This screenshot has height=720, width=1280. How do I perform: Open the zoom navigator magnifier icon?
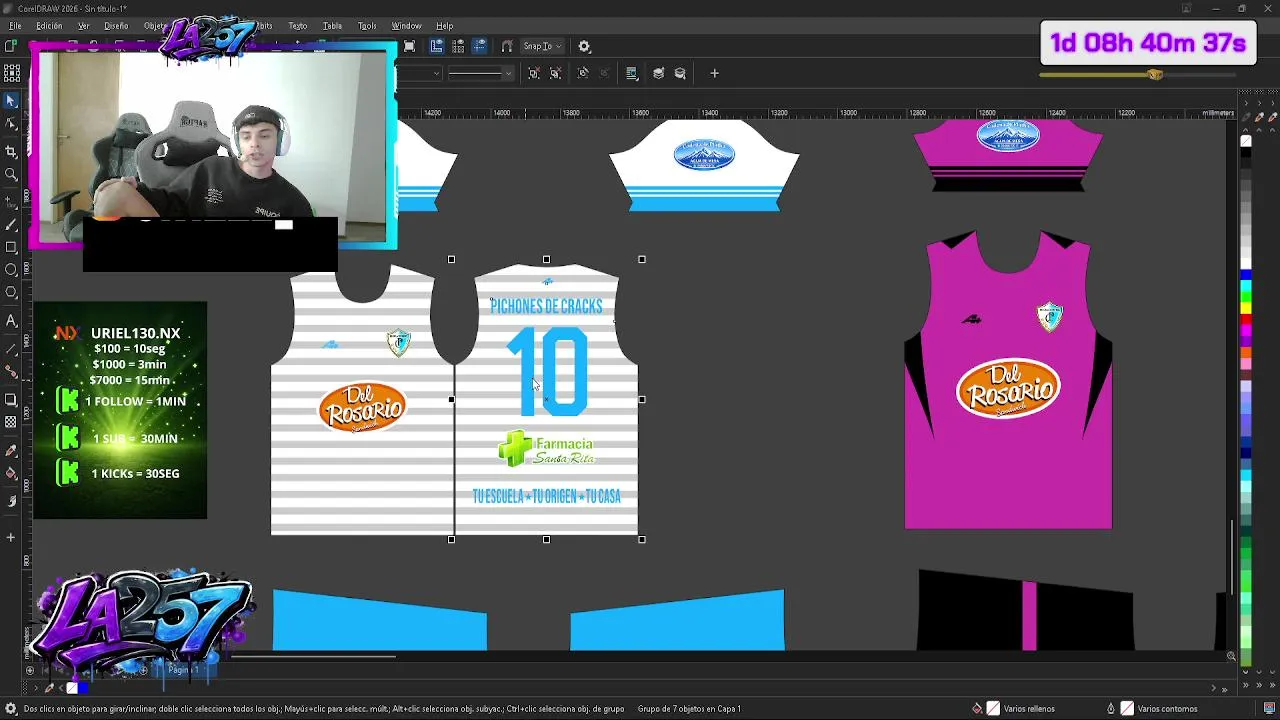[x=1231, y=656]
